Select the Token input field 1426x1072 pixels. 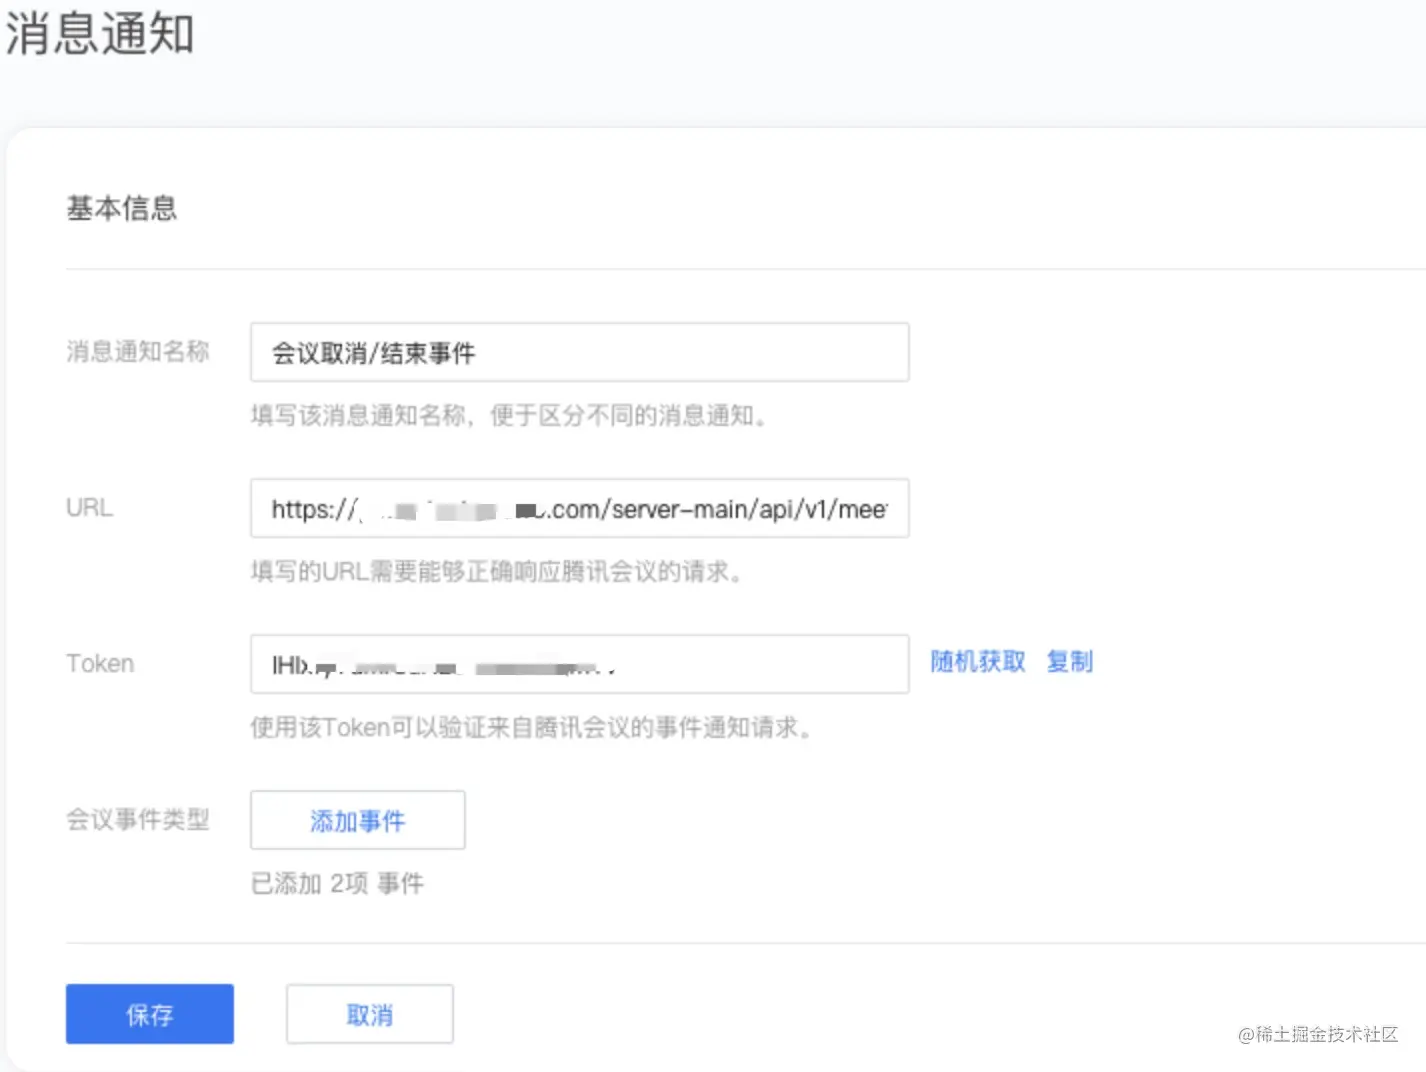click(579, 664)
